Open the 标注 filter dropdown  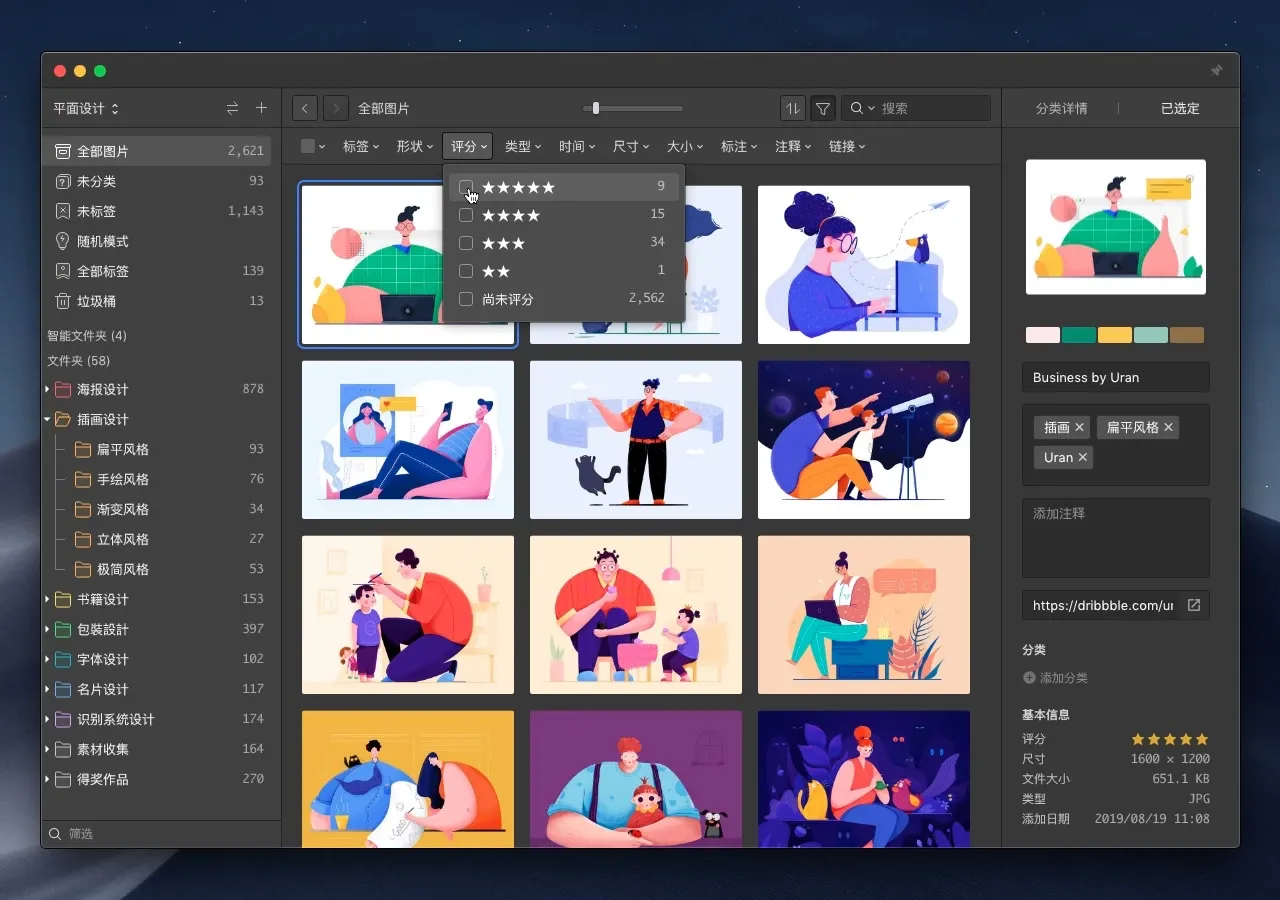click(739, 146)
